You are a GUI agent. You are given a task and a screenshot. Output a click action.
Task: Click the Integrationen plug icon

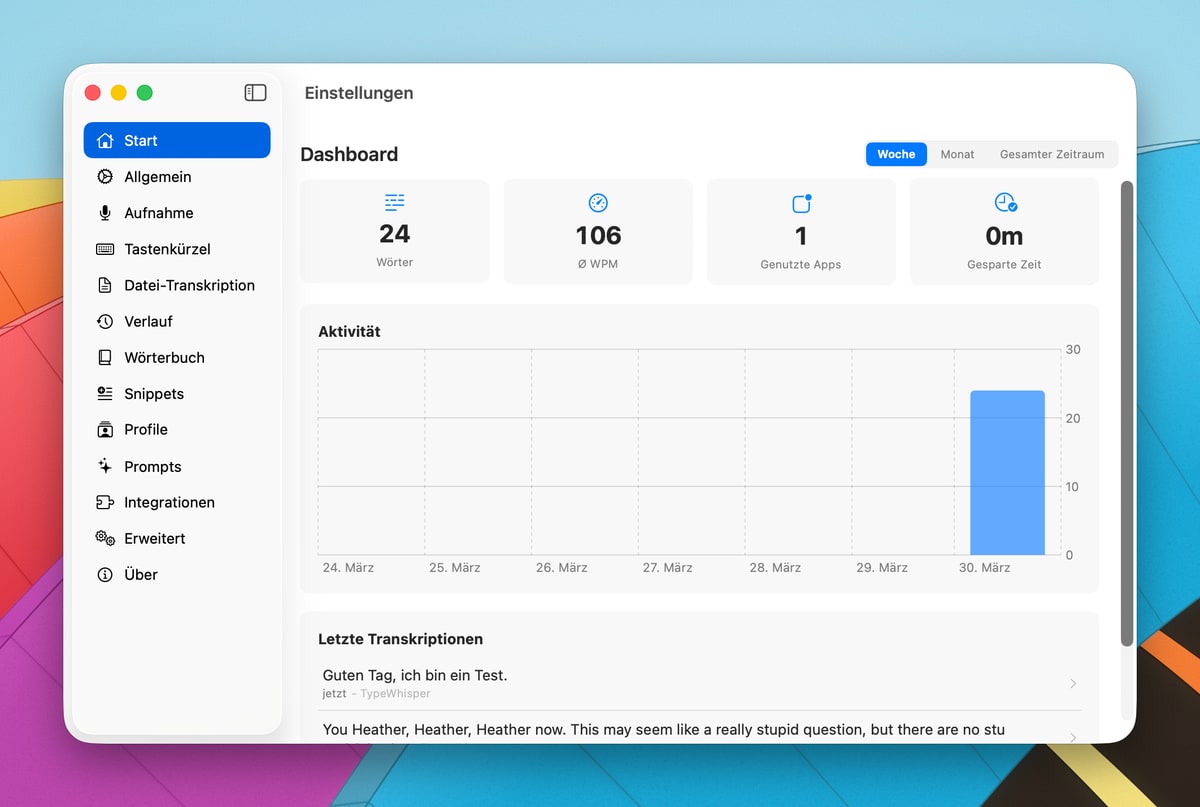[105, 502]
